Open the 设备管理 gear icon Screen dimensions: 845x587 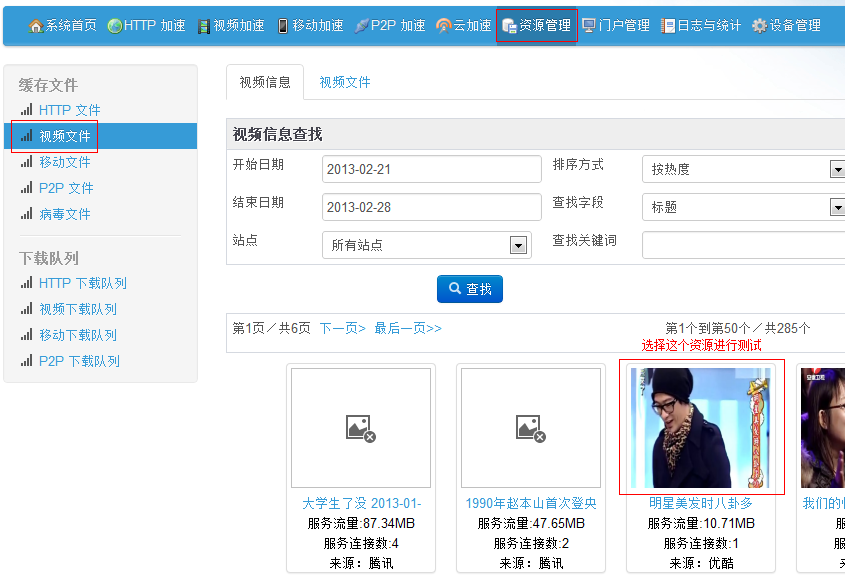759,26
